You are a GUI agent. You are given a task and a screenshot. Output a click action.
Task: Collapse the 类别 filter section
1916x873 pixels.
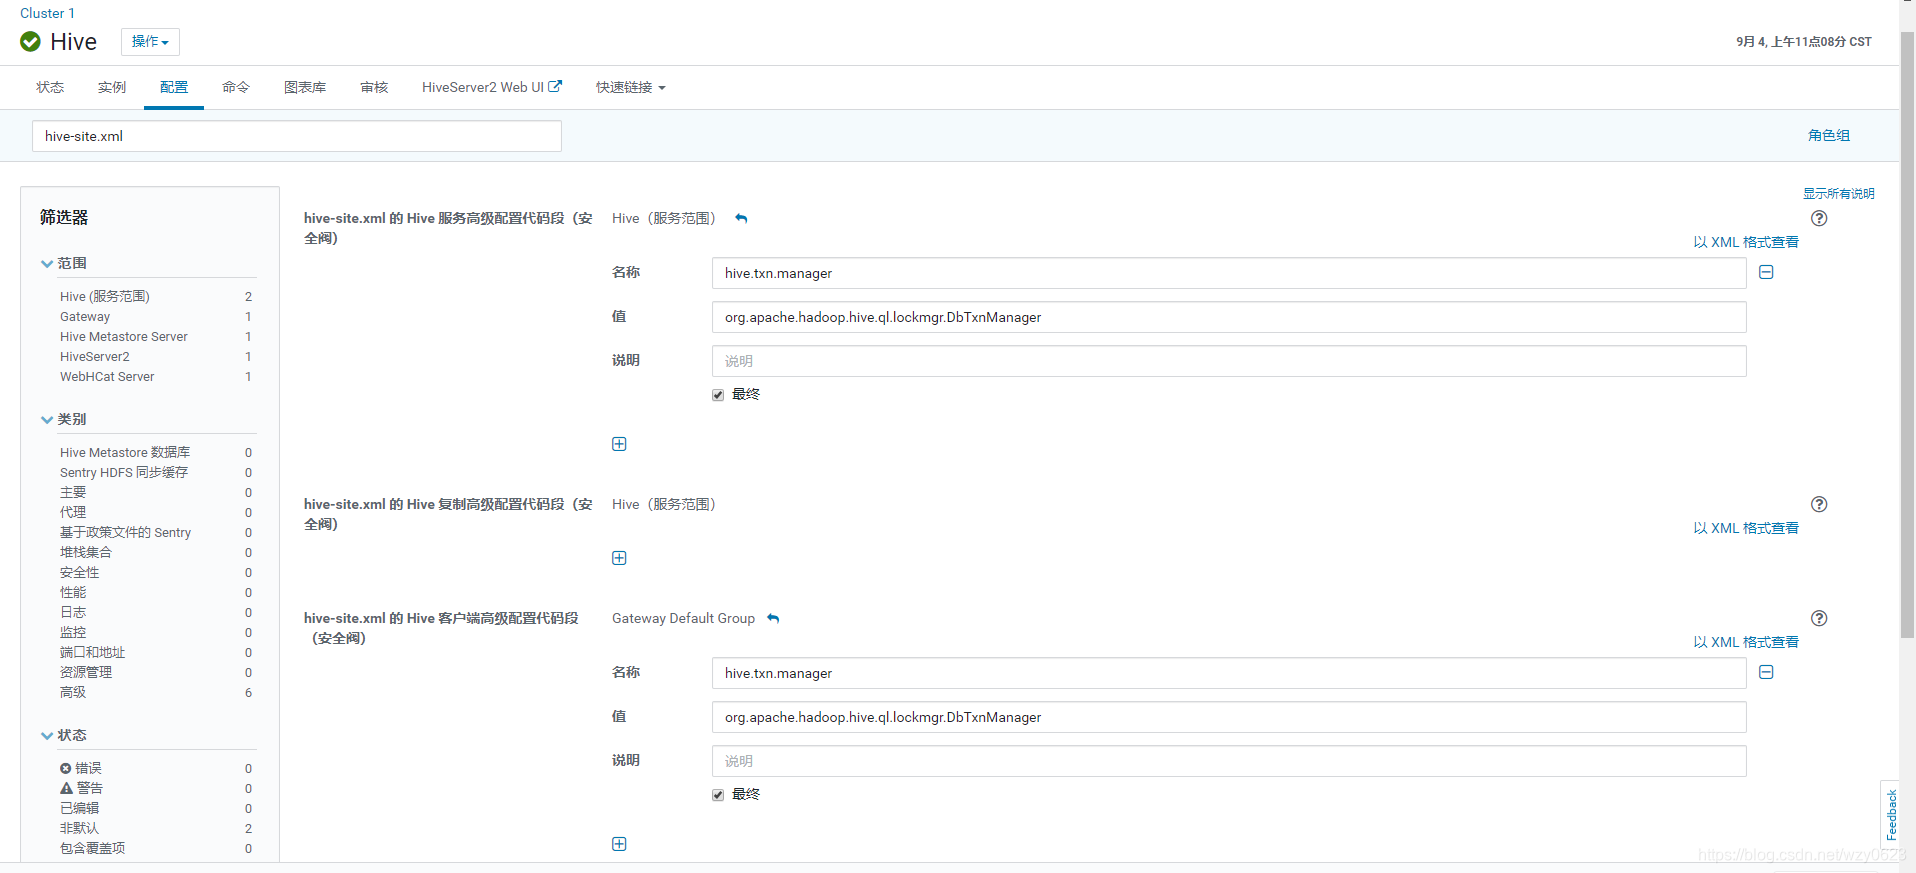point(47,419)
